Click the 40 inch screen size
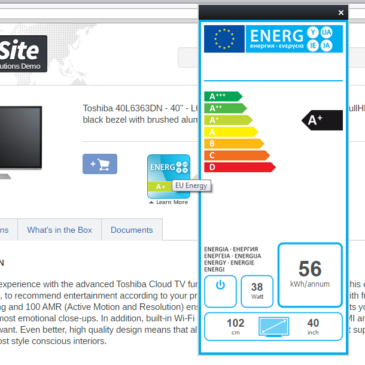Viewport: 365px width, 365px height. pos(313,326)
